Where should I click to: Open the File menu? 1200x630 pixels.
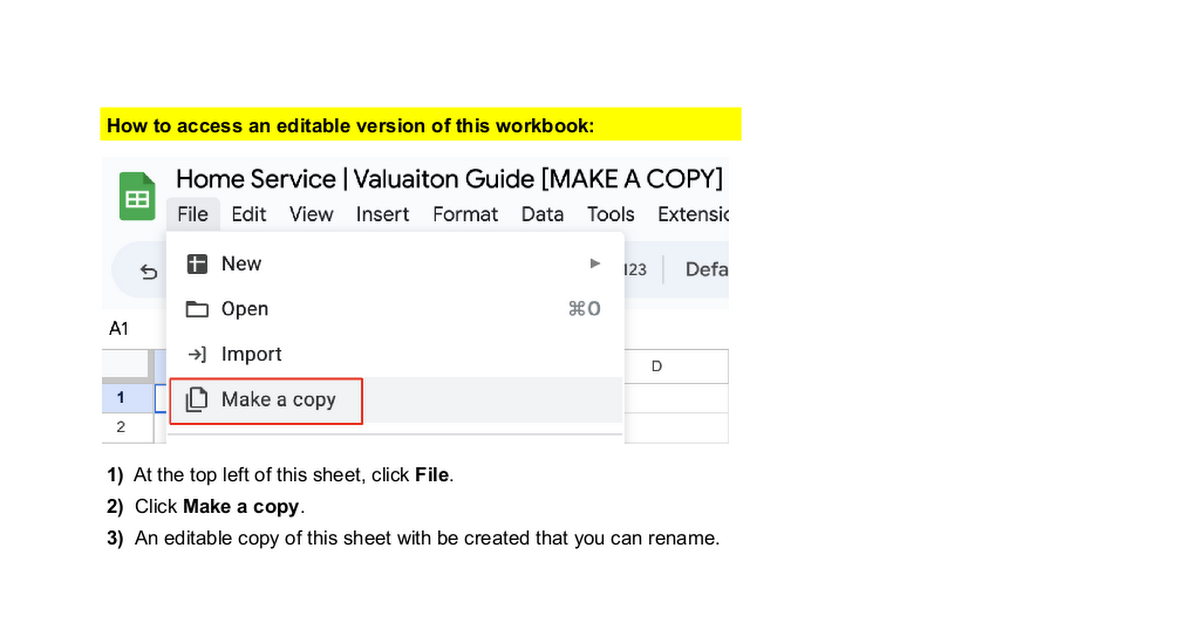192,214
